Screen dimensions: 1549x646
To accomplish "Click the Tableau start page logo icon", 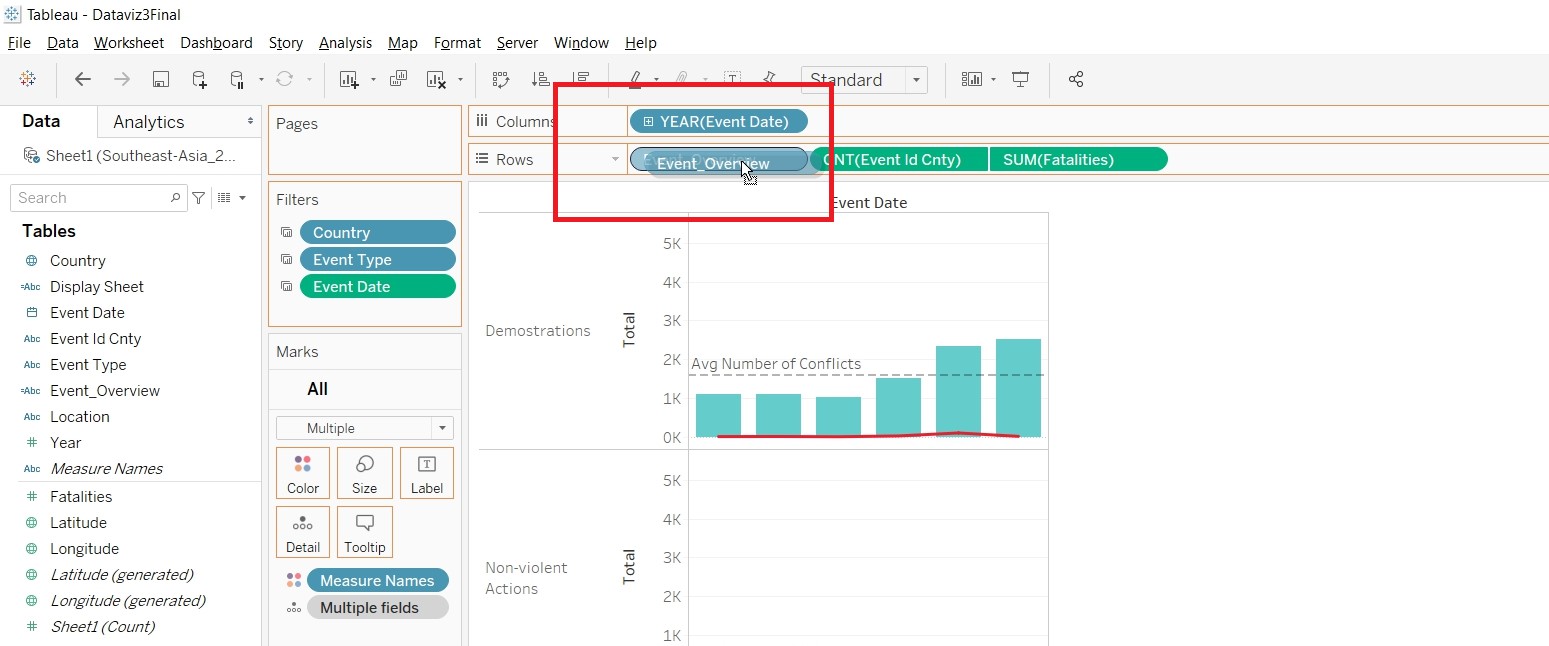I will pyautogui.click(x=28, y=79).
